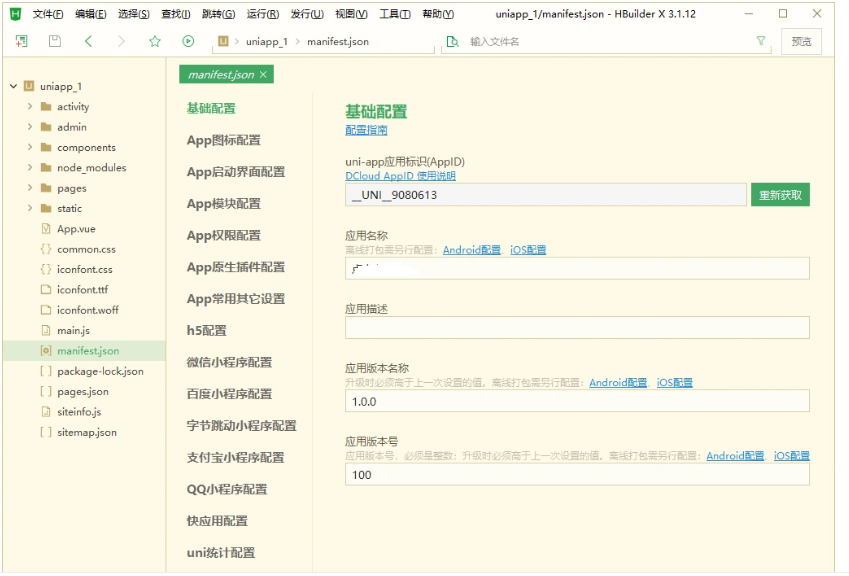Viewport: 849px width, 576px height.
Task: Select the App图标配置 section
Action: coord(223,140)
